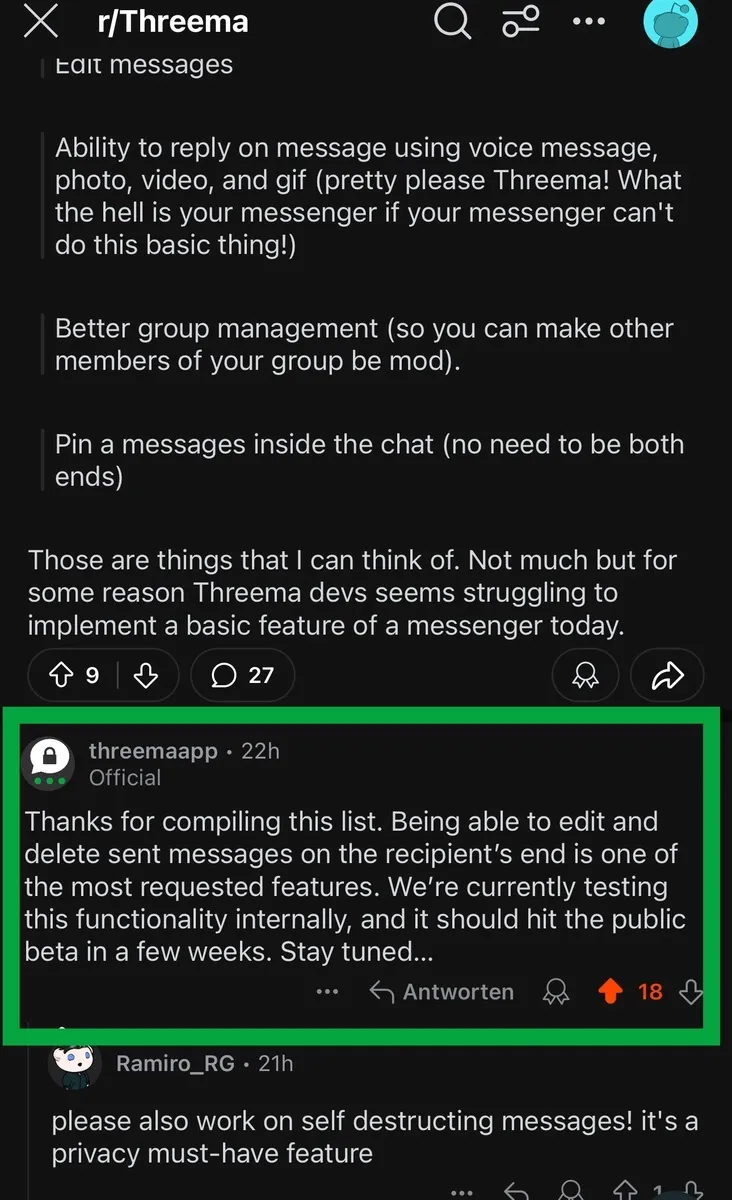Award the threemaapp comment
The image size is (732, 1200).
tap(555, 992)
